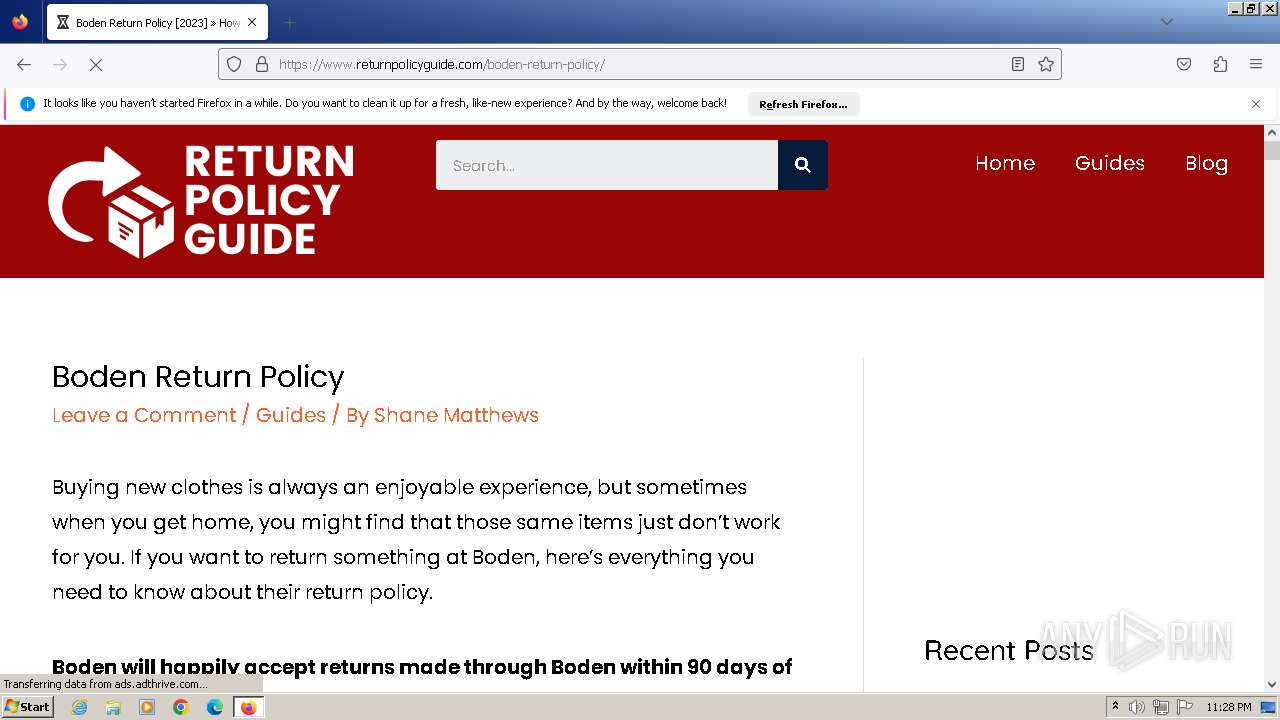Open a new tab with the plus button
The width and height of the screenshot is (1280, 720).
(x=289, y=22)
